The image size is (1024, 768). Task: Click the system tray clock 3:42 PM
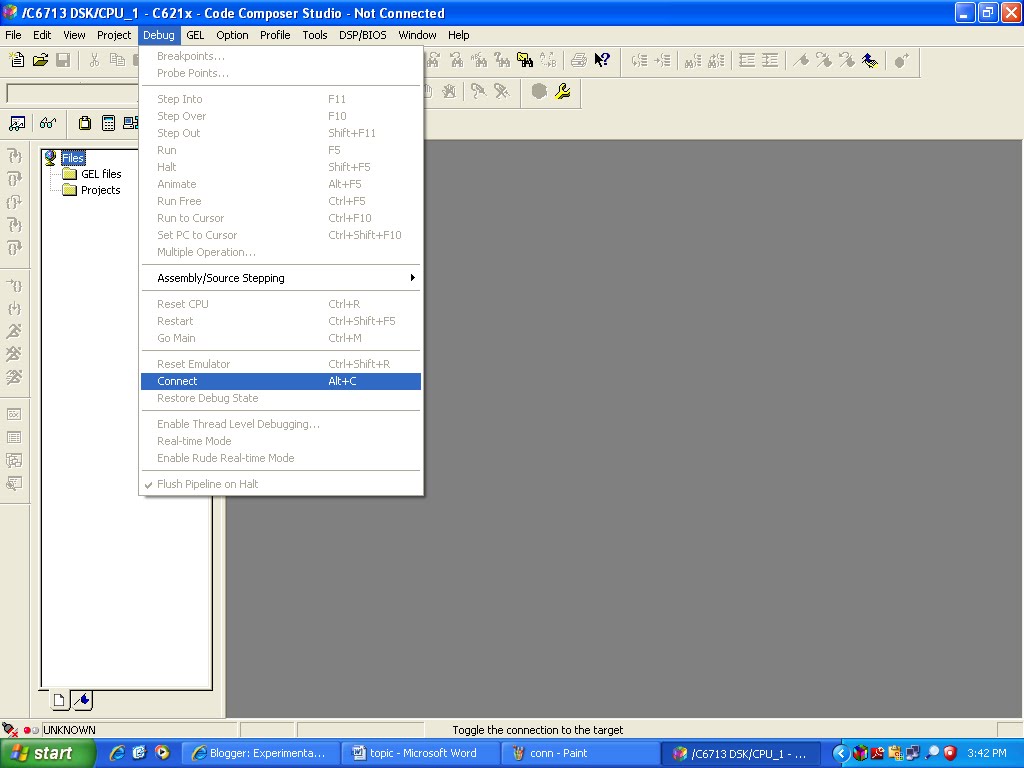(987, 753)
